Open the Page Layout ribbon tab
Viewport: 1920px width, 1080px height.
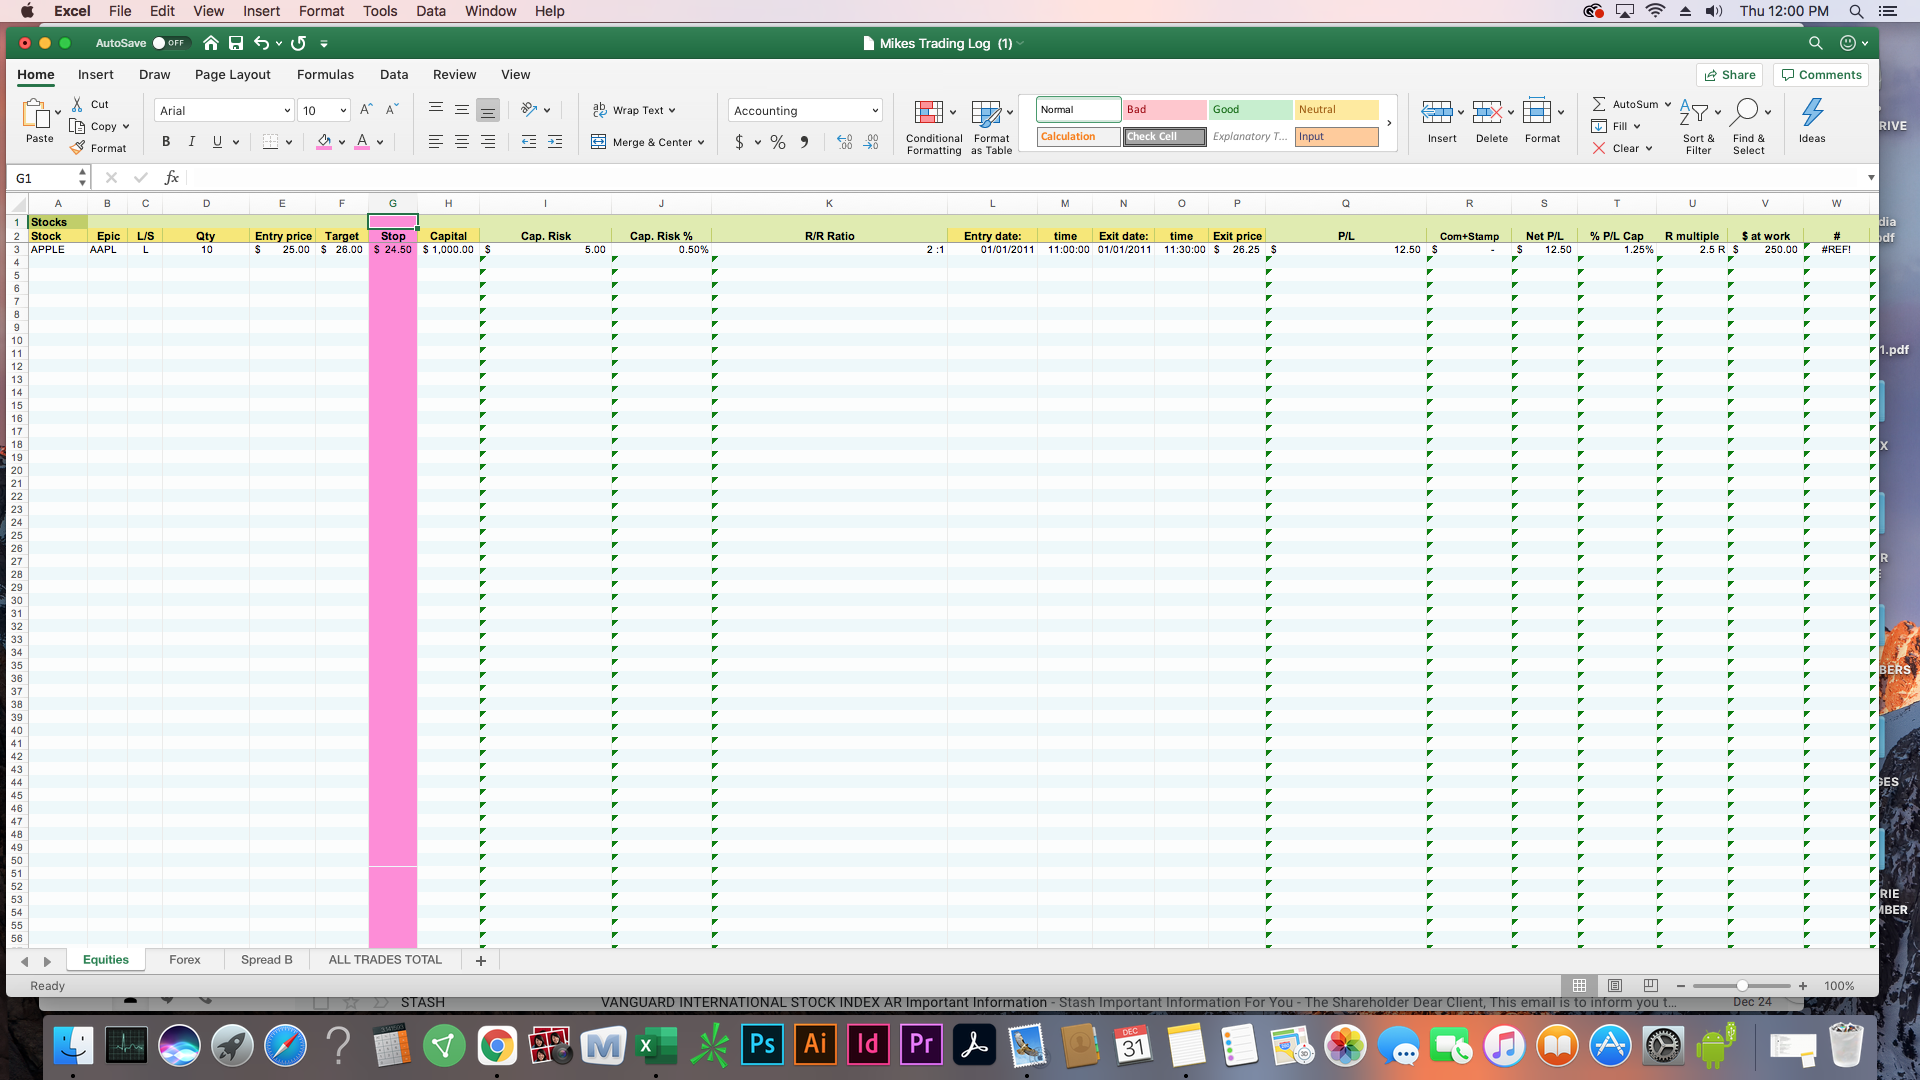tap(233, 75)
